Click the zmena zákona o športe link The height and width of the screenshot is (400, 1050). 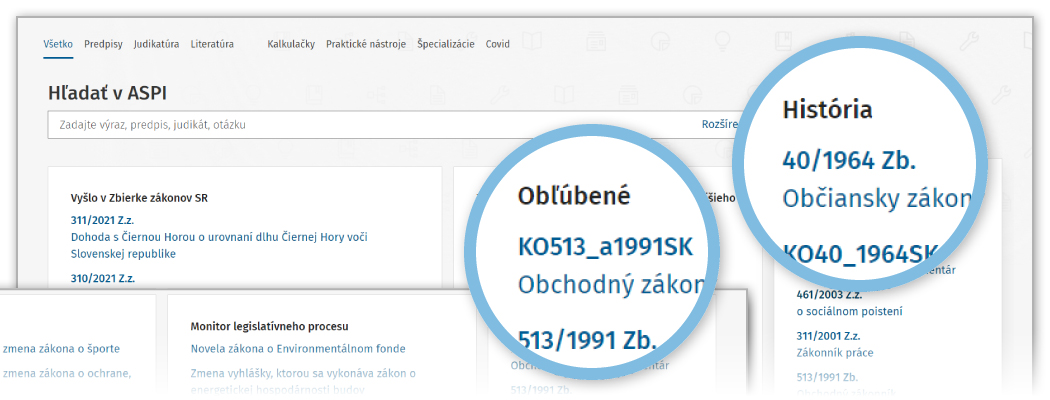61,348
